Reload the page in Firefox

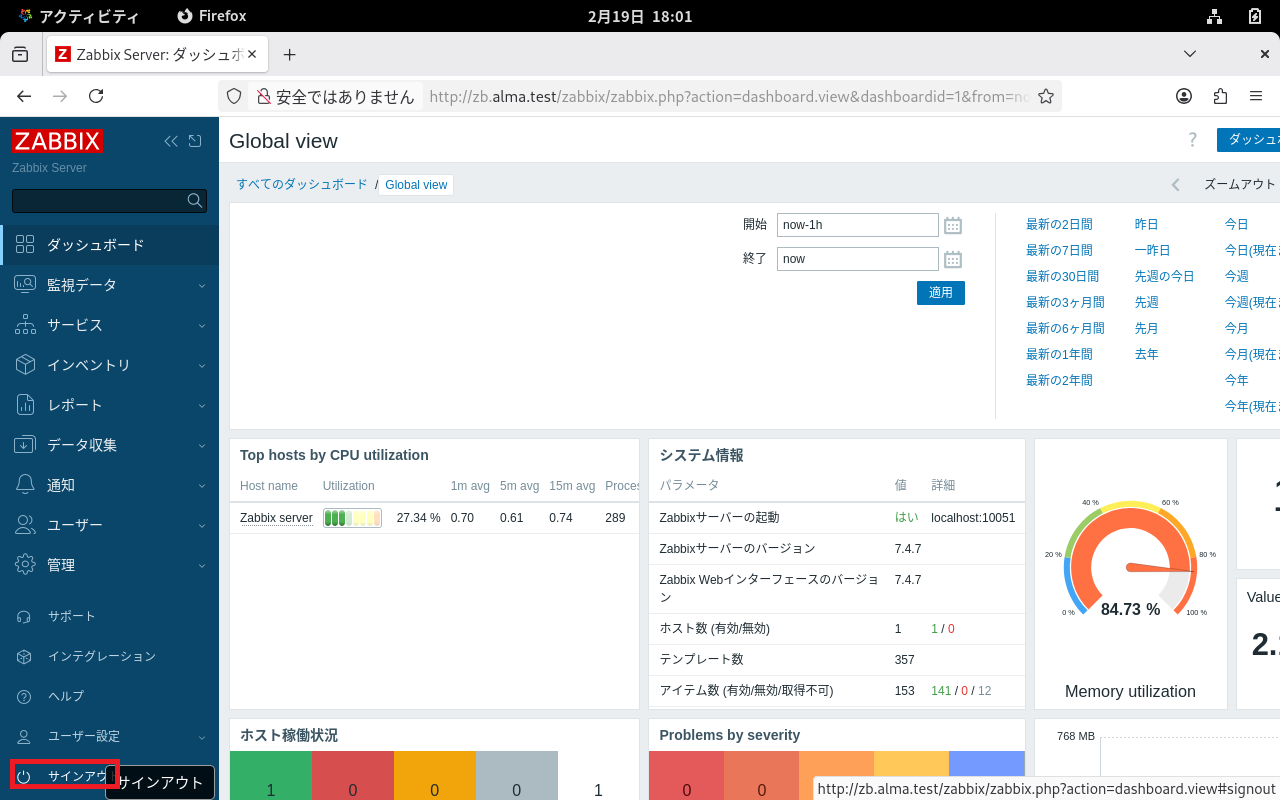pyautogui.click(x=96, y=96)
